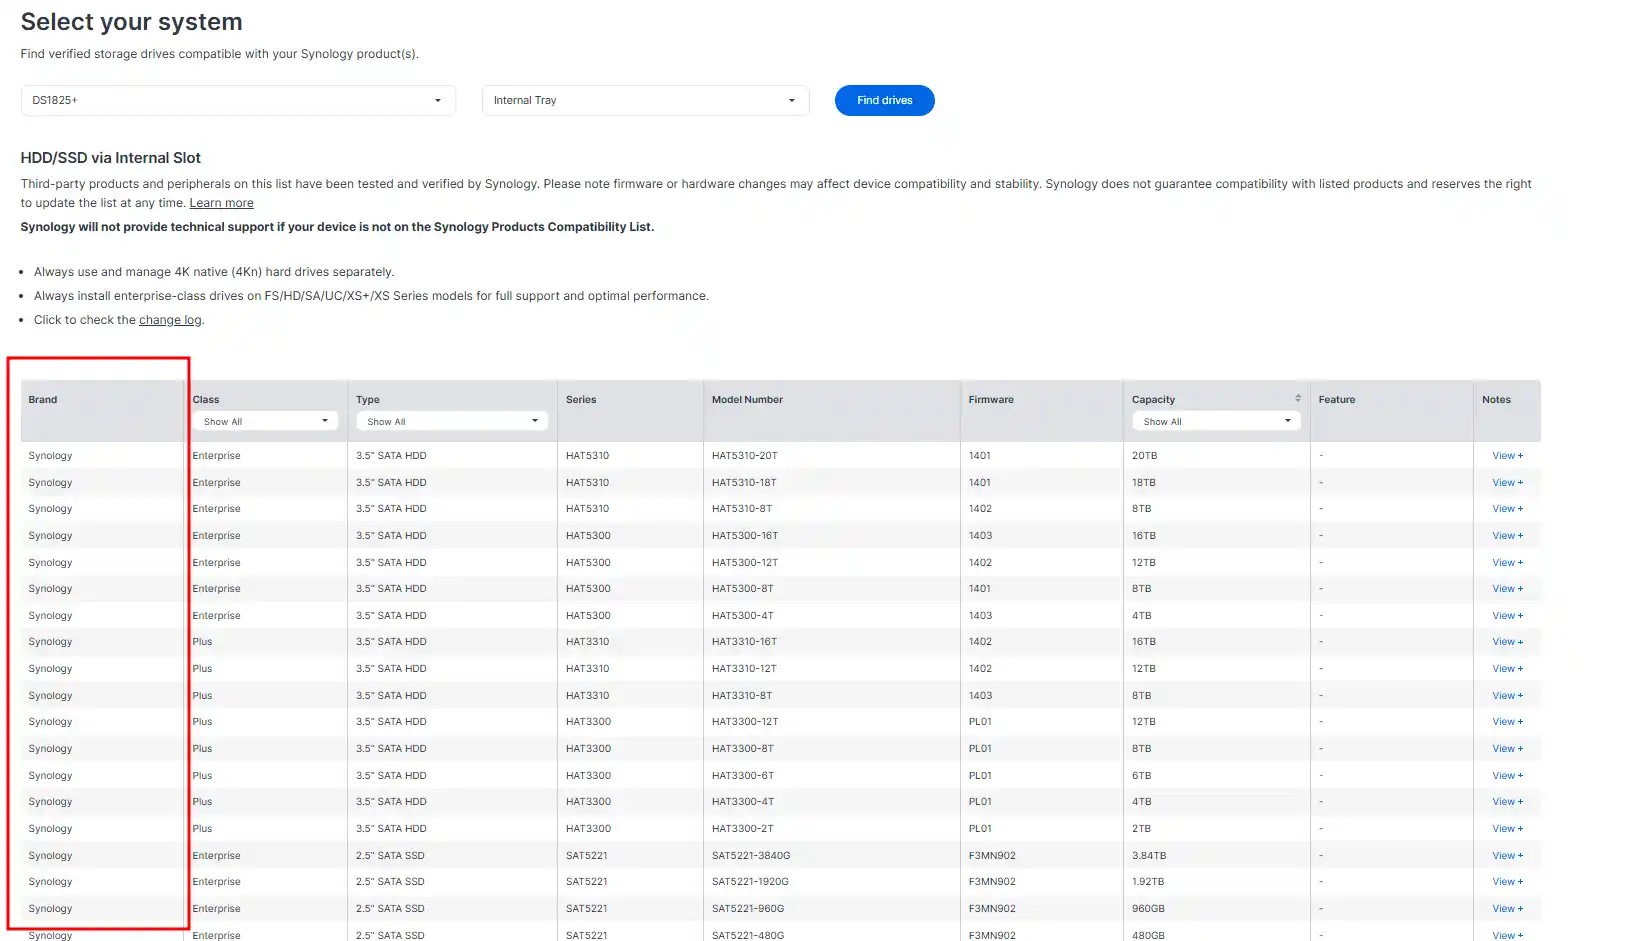This screenshot has width=1634, height=941.
Task: Click series HAT3300 in HAT3300-2T row
Action: 588,829
